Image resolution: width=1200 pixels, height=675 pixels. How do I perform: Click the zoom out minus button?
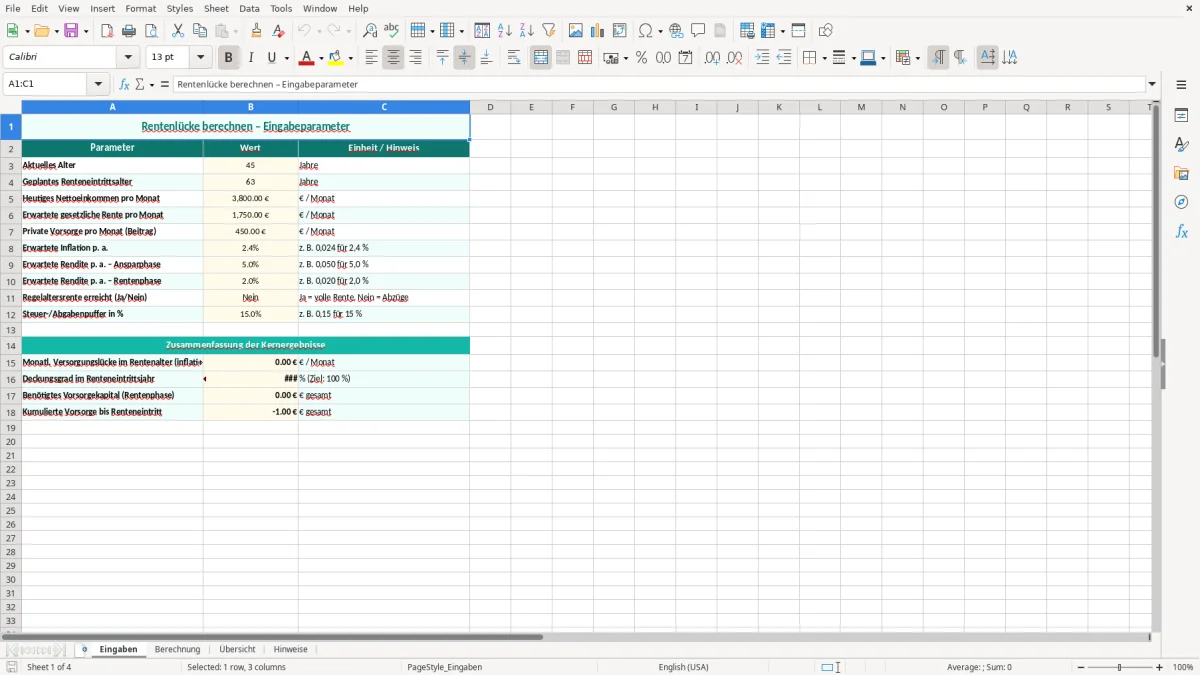tap(1079, 667)
